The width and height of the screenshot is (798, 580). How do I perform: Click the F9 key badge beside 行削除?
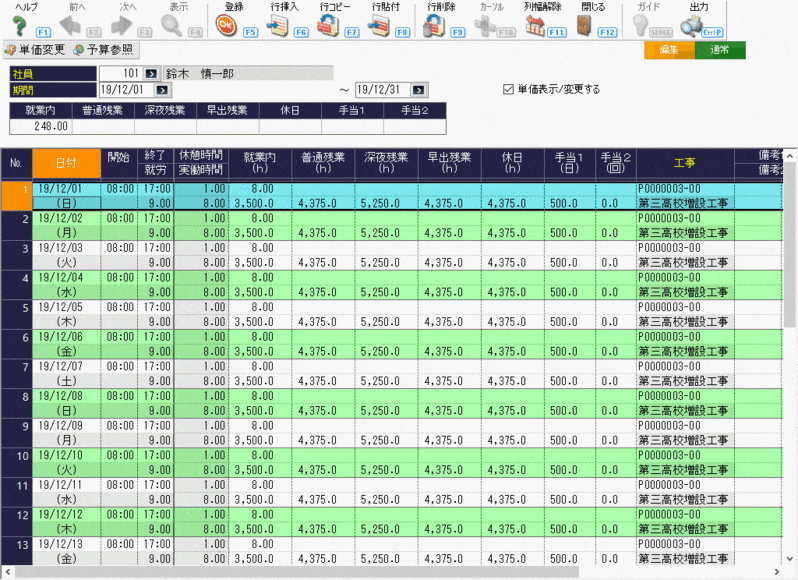458,32
